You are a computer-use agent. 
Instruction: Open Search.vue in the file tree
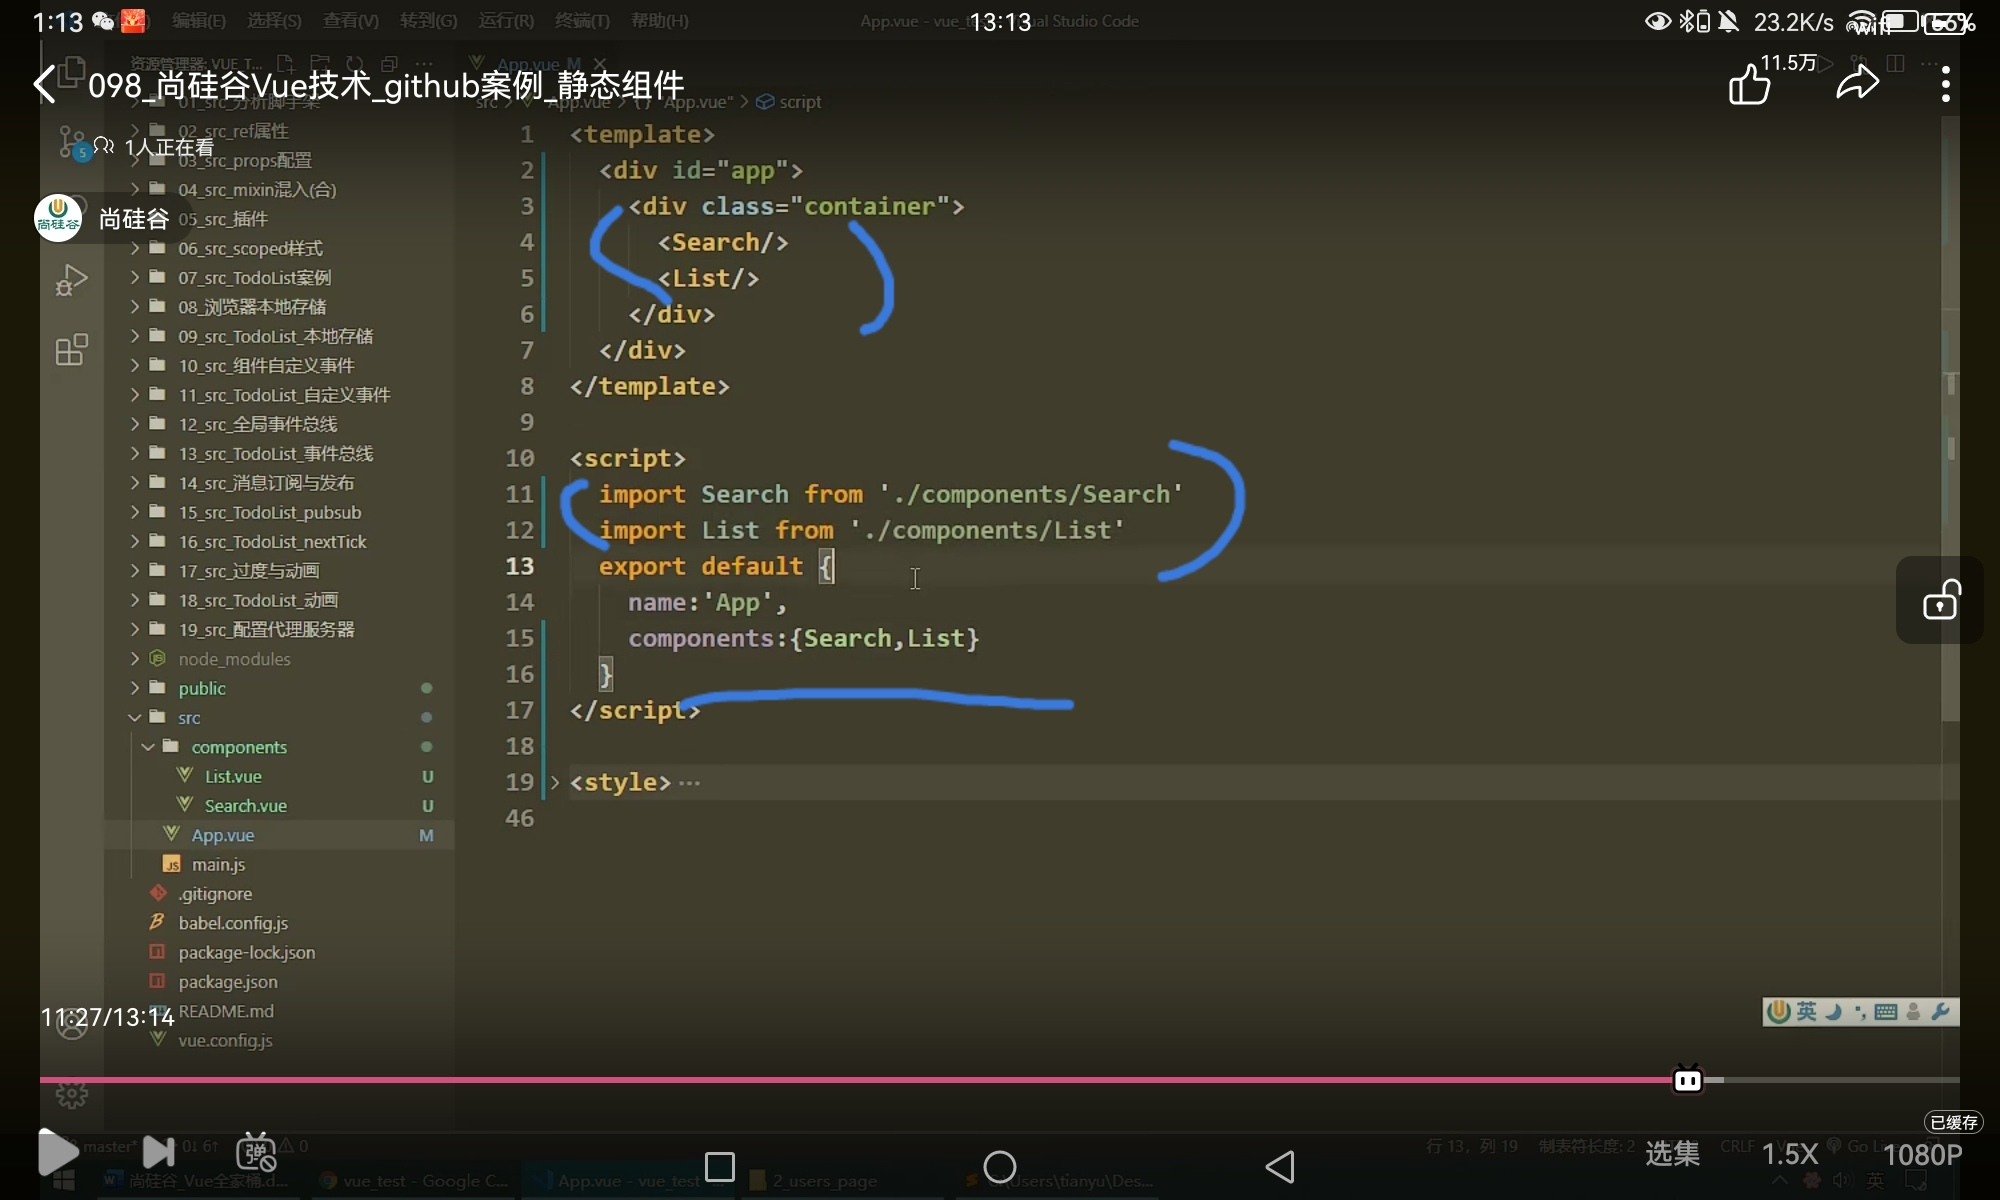coord(245,805)
